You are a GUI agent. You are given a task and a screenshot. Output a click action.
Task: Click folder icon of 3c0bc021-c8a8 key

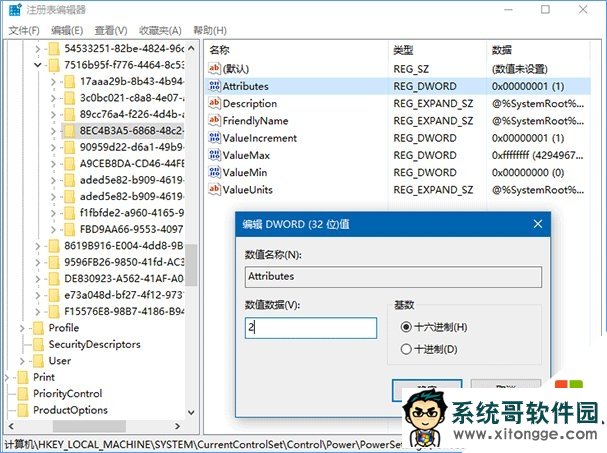pos(69,98)
